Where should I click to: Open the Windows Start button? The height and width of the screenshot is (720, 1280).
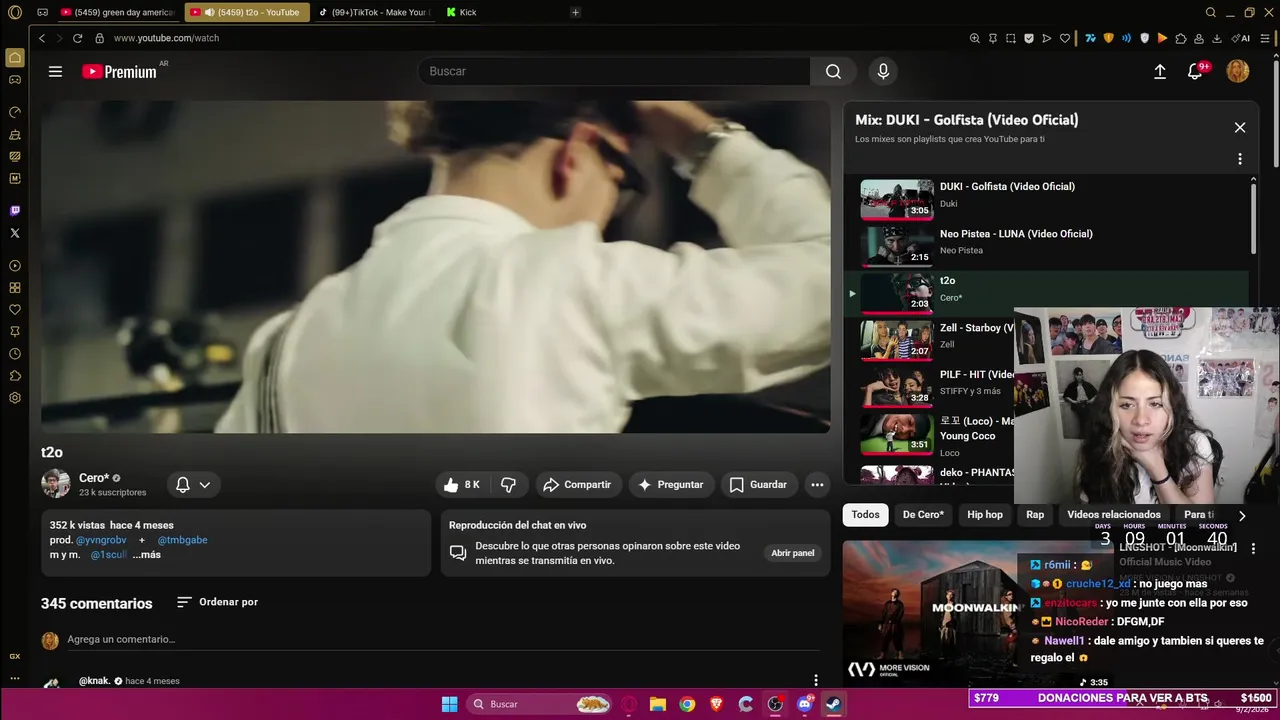[450, 704]
